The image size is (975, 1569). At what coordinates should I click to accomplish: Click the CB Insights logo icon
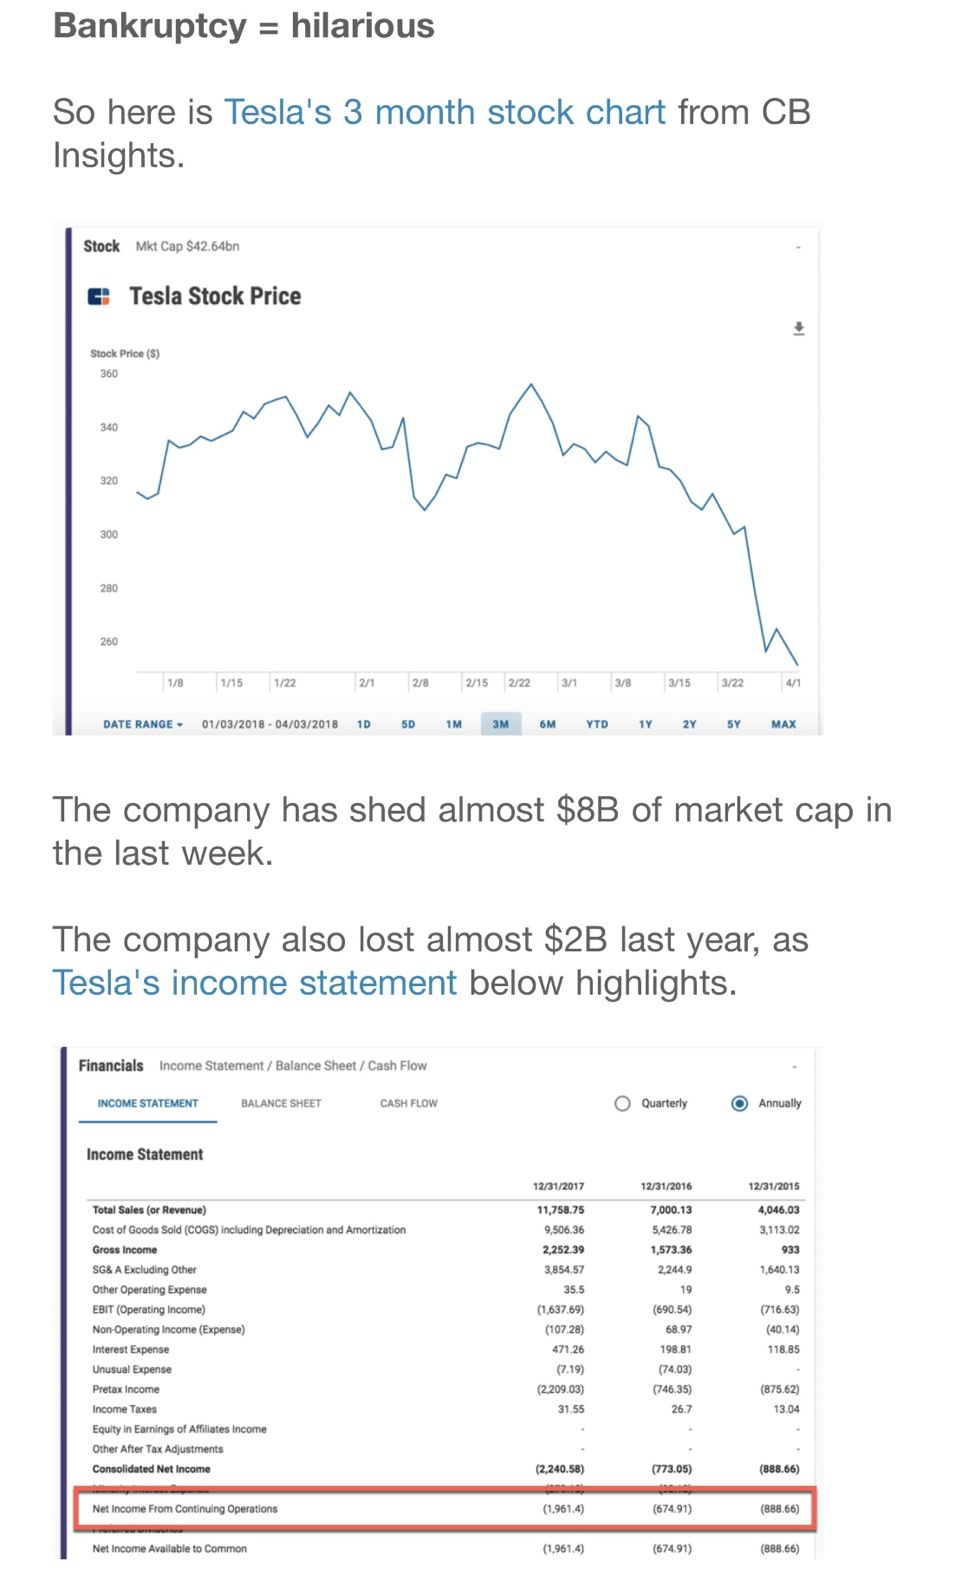coord(99,296)
